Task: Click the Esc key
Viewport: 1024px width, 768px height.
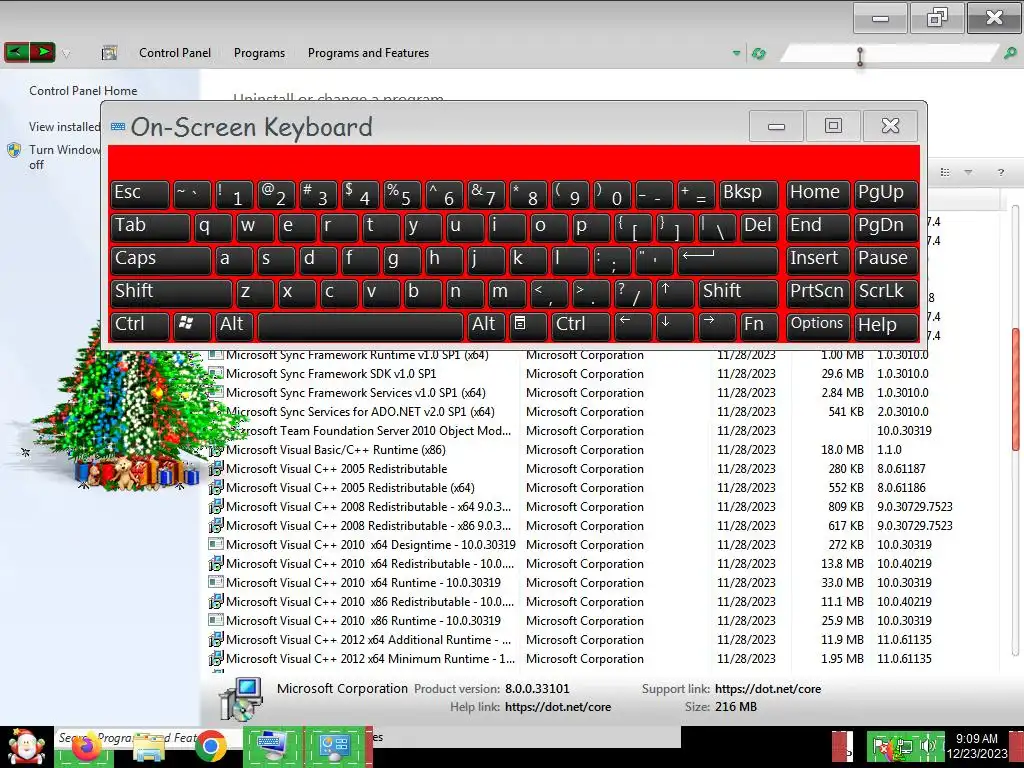Action: pyautogui.click(x=140, y=193)
